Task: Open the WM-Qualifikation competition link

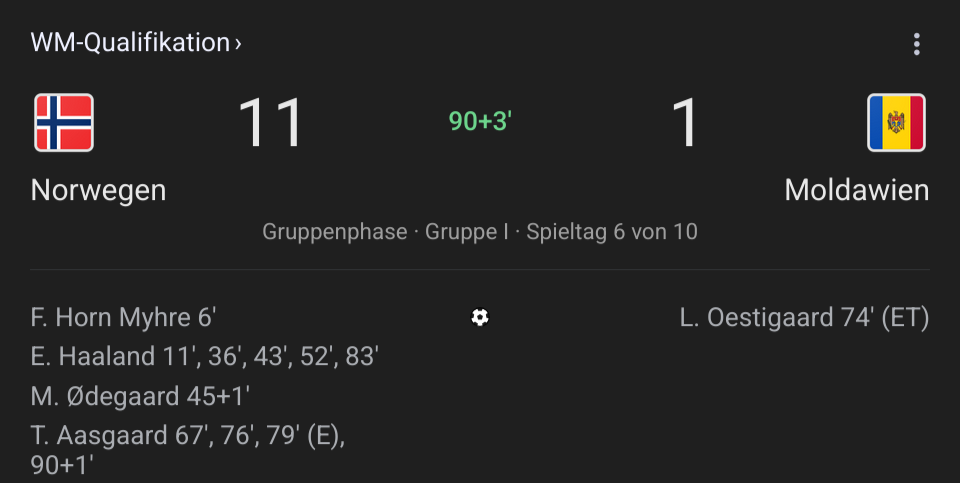Action: coord(135,43)
